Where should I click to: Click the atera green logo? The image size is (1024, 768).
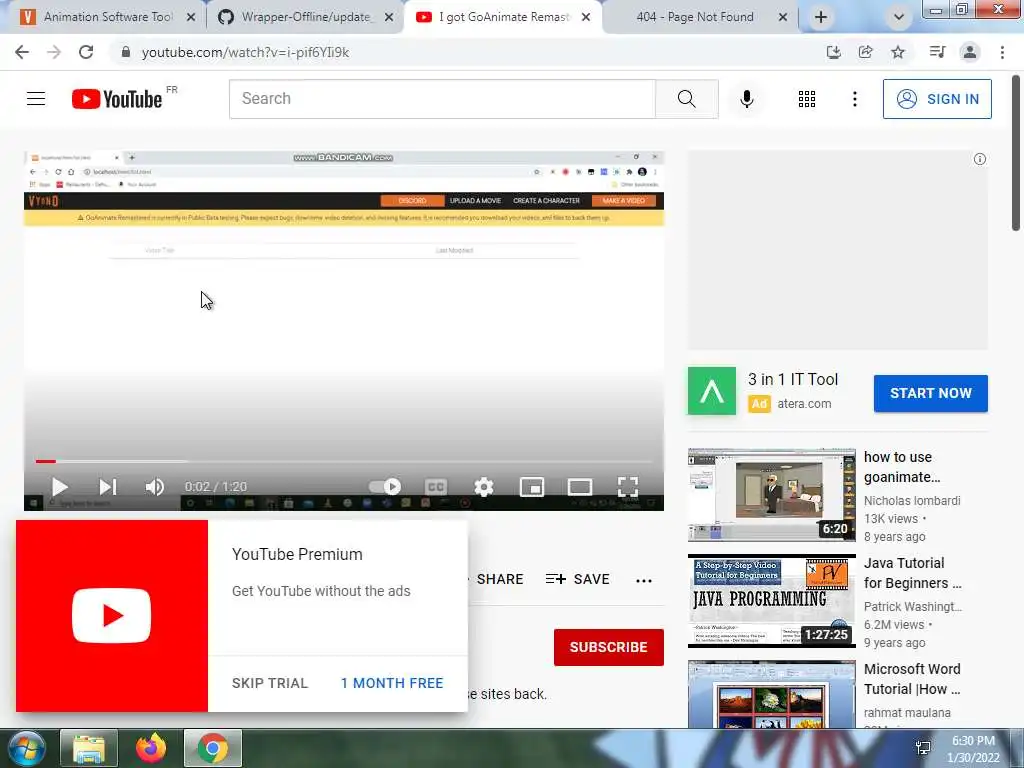click(711, 391)
